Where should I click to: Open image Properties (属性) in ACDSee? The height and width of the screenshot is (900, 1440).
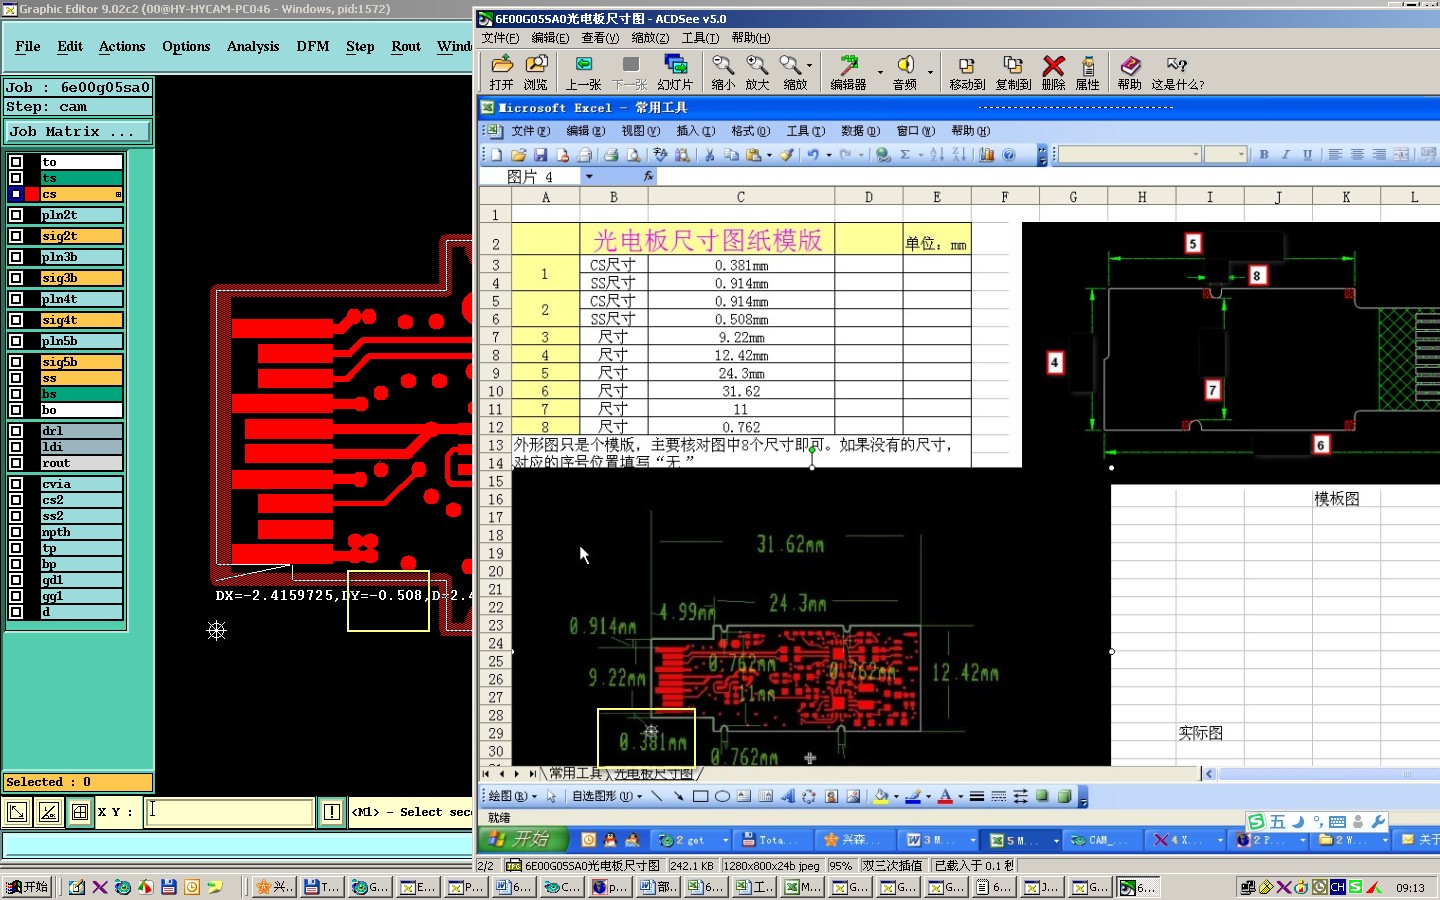coord(1088,67)
